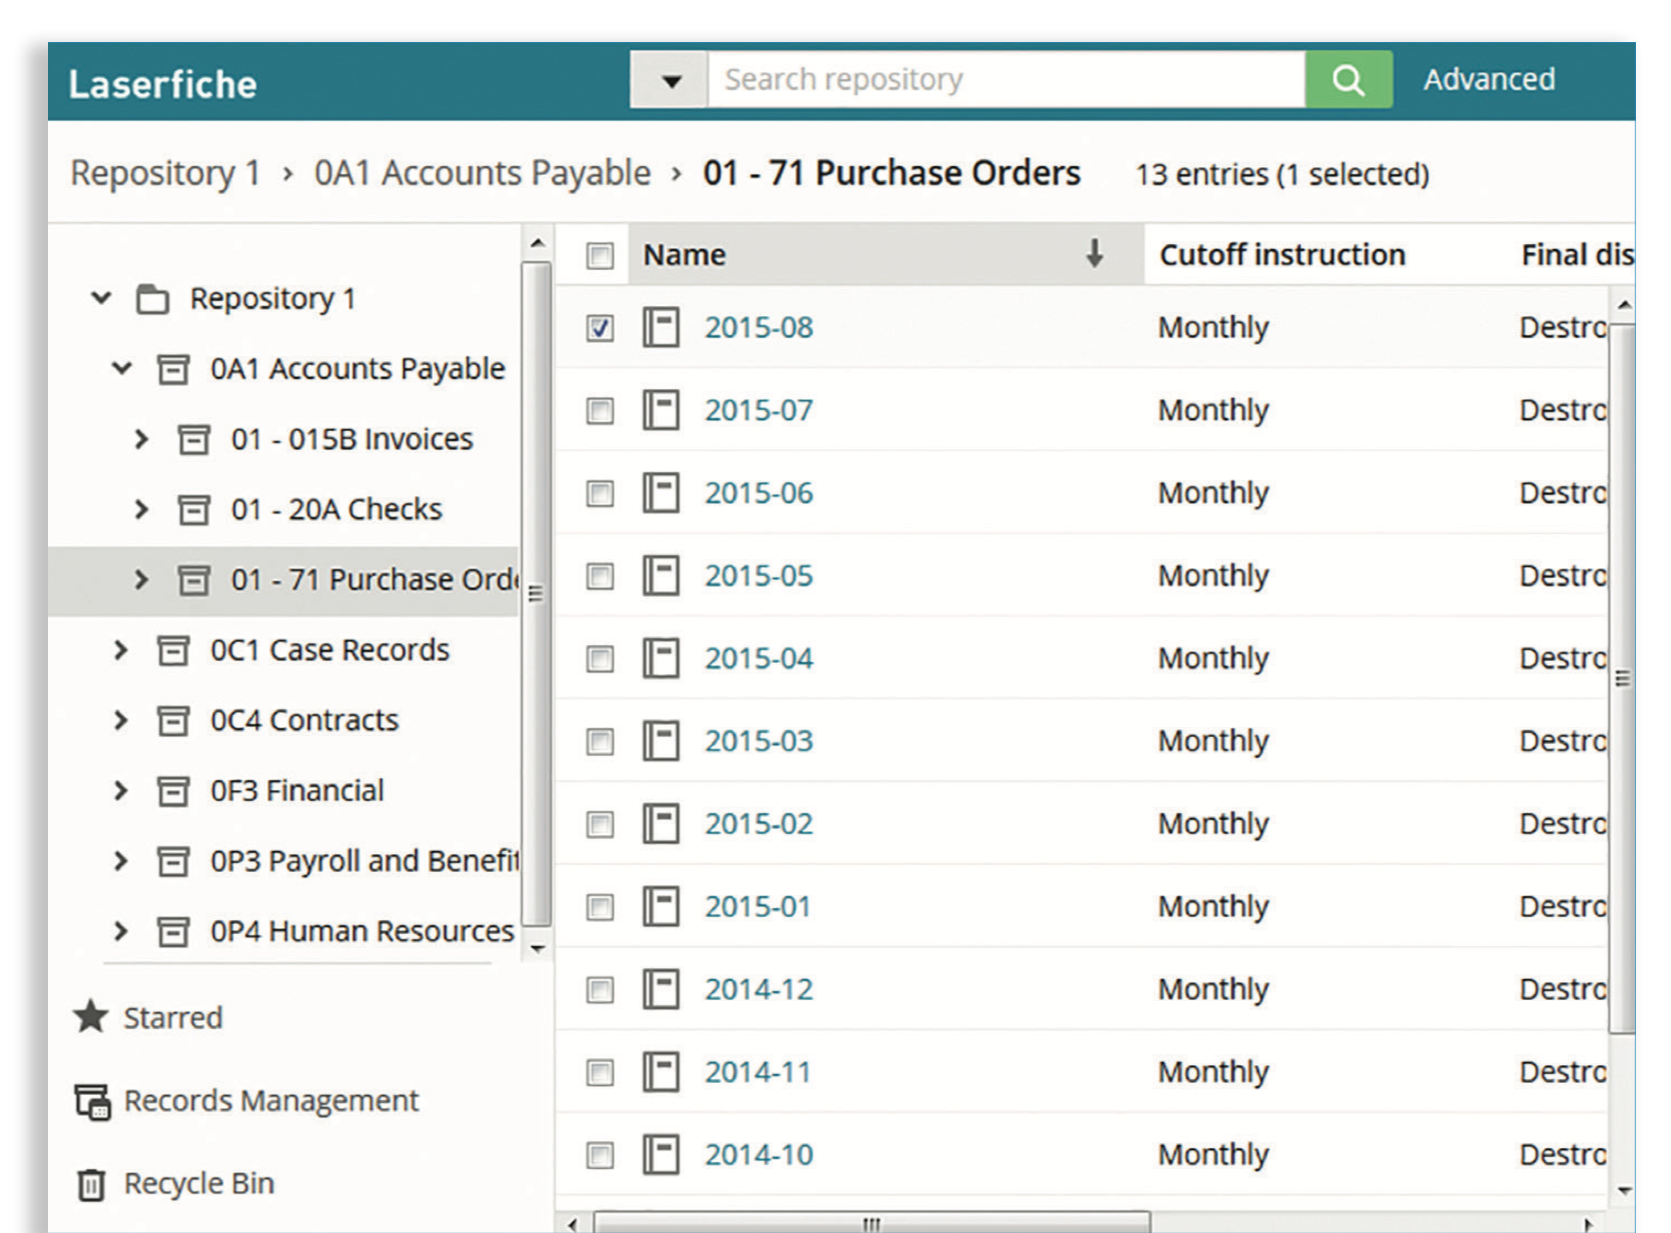Screen dimensions: 1671x1233
Task: Click the partially visible Final disposition column header
Action: click(x=1577, y=255)
